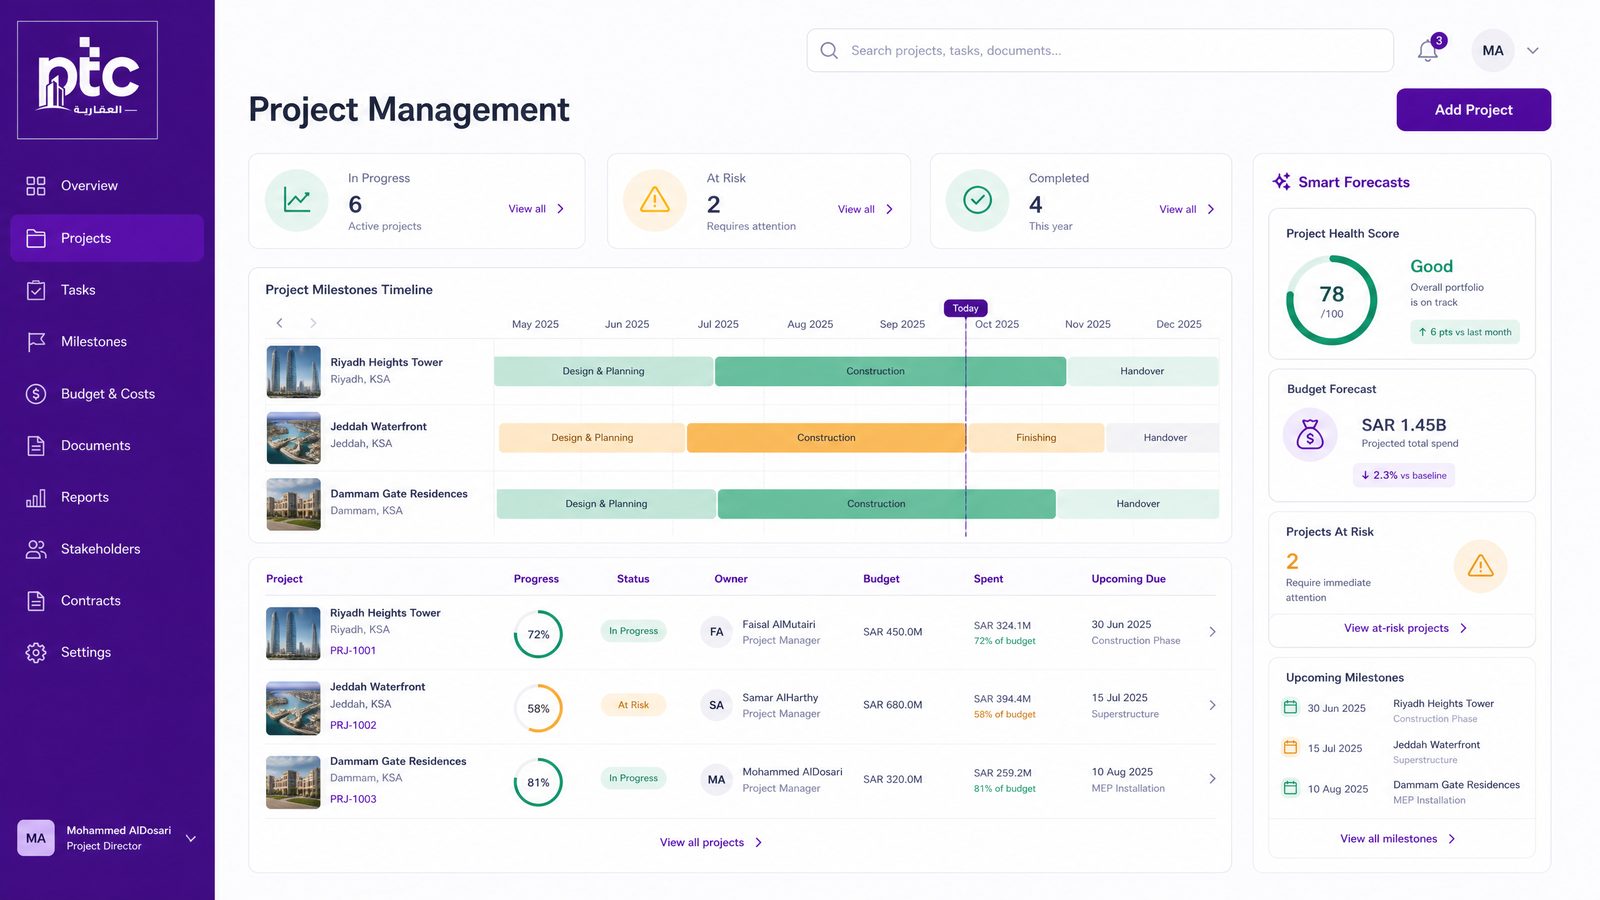Click Jeddah Waterfront Construction timeline bar
The image size is (1600, 900).
826,438
